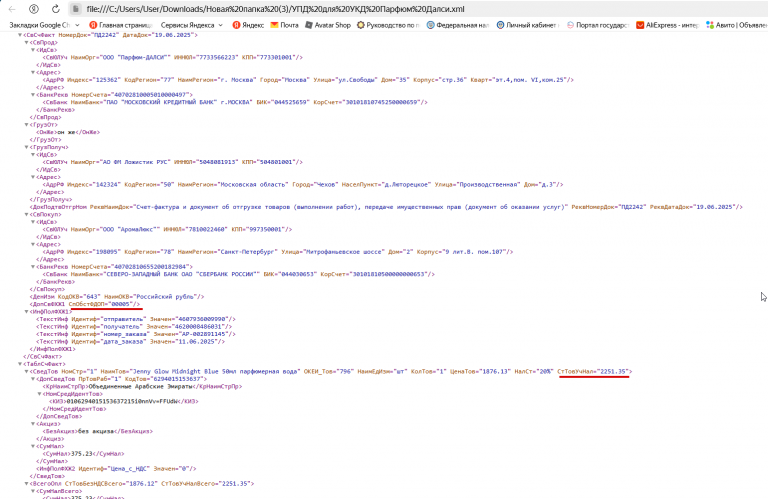This screenshot has height=499, width=768.
Task: Click НаимБанк value СЕВЕРО-ЗАПАДНЫЙ БАНК ОАО СБЕРБАНК
Action: pos(180,274)
